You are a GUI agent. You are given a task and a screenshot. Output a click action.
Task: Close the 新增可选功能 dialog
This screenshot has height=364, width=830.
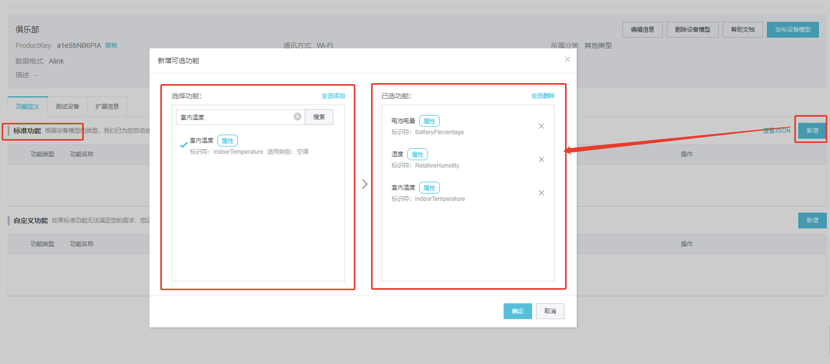[x=567, y=59]
